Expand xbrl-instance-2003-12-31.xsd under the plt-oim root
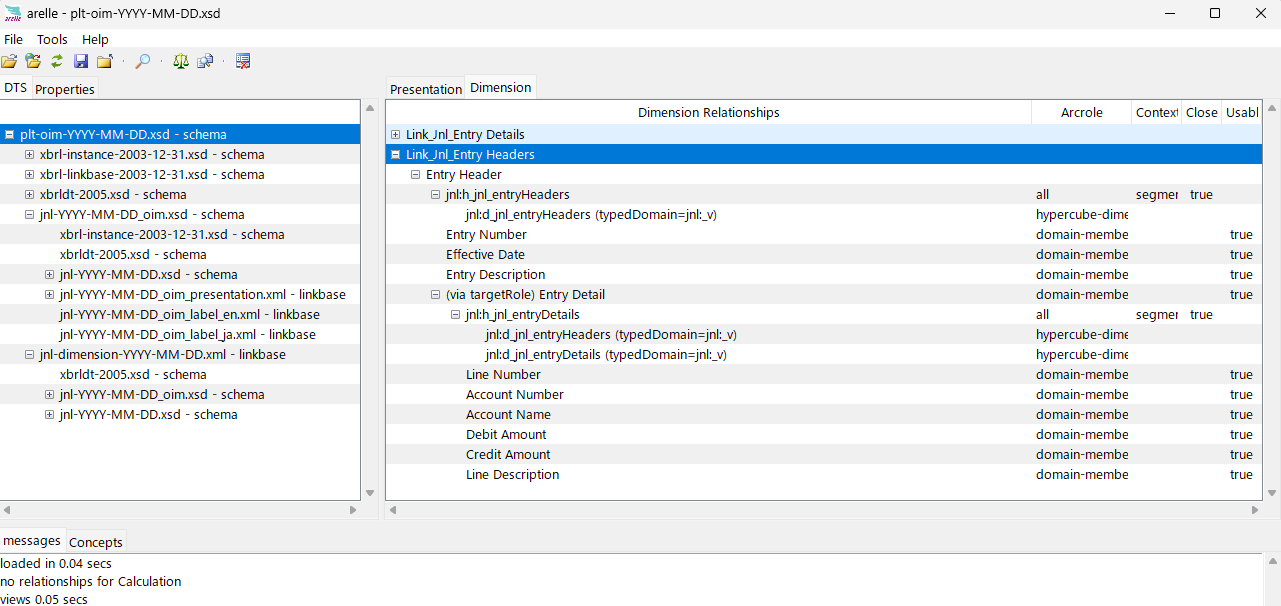 coord(29,154)
